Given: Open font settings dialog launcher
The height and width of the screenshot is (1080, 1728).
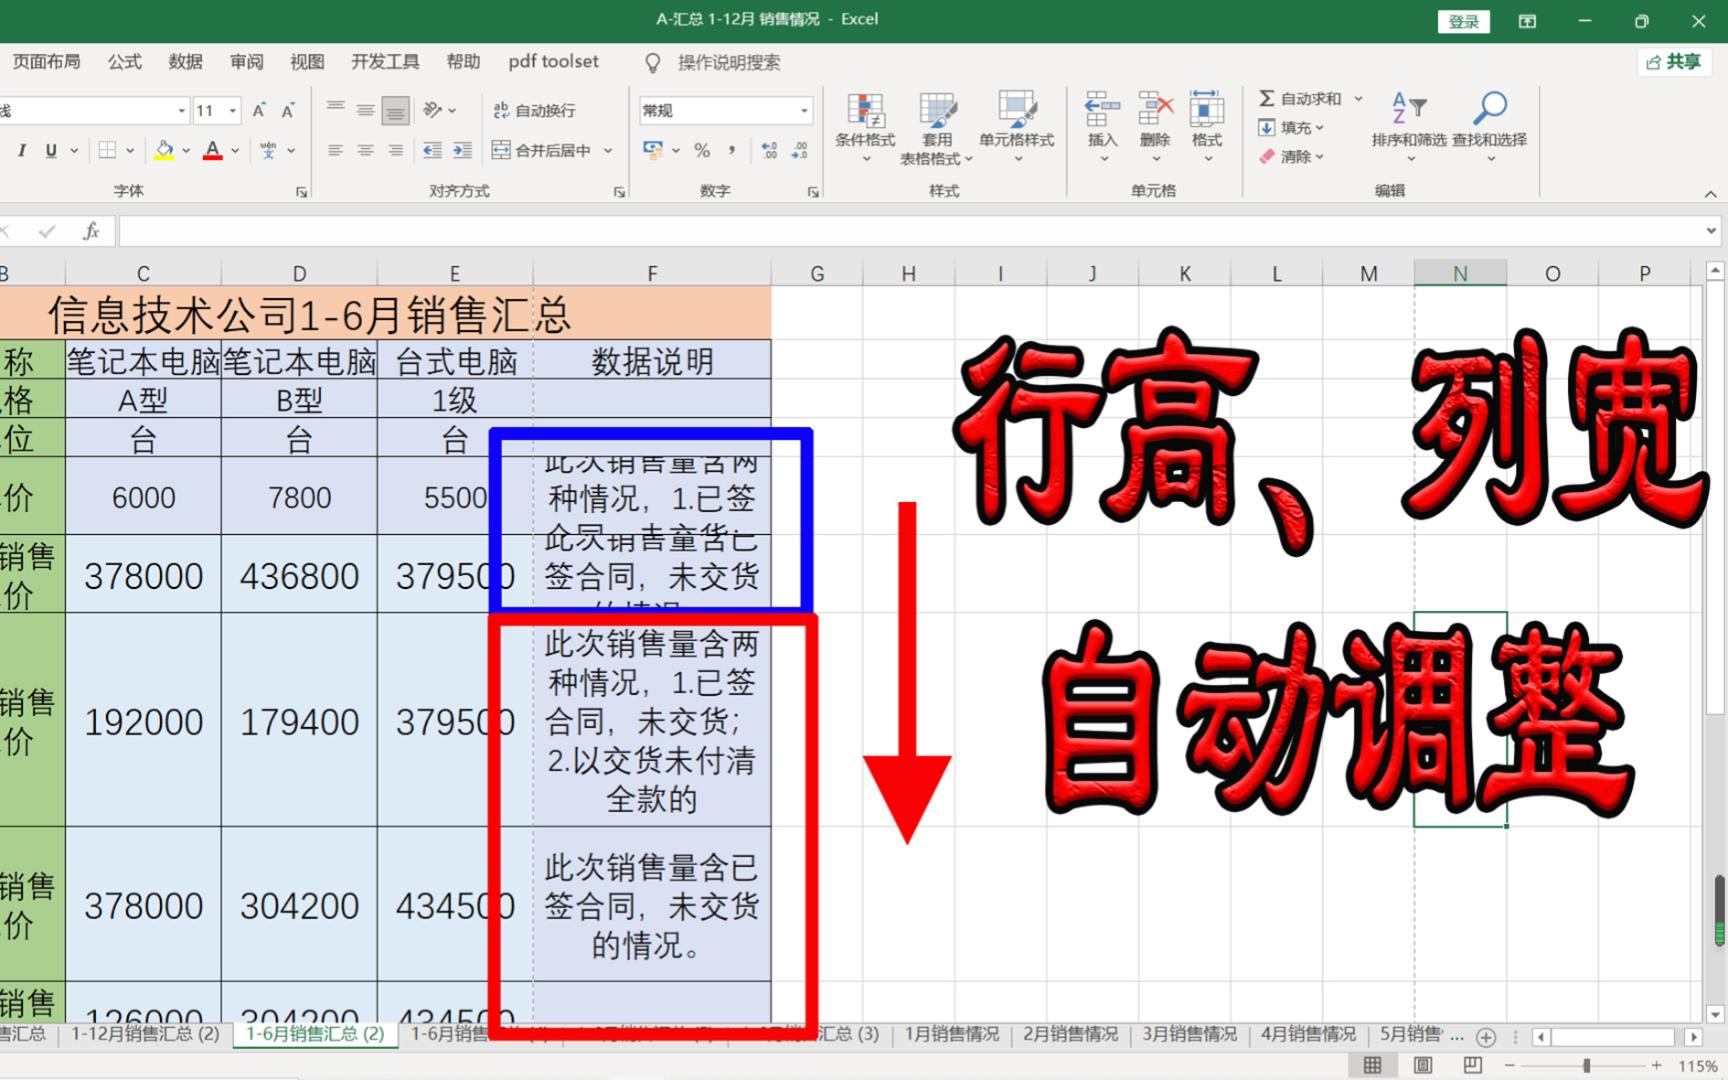Looking at the screenshot, I should point(301,191).
